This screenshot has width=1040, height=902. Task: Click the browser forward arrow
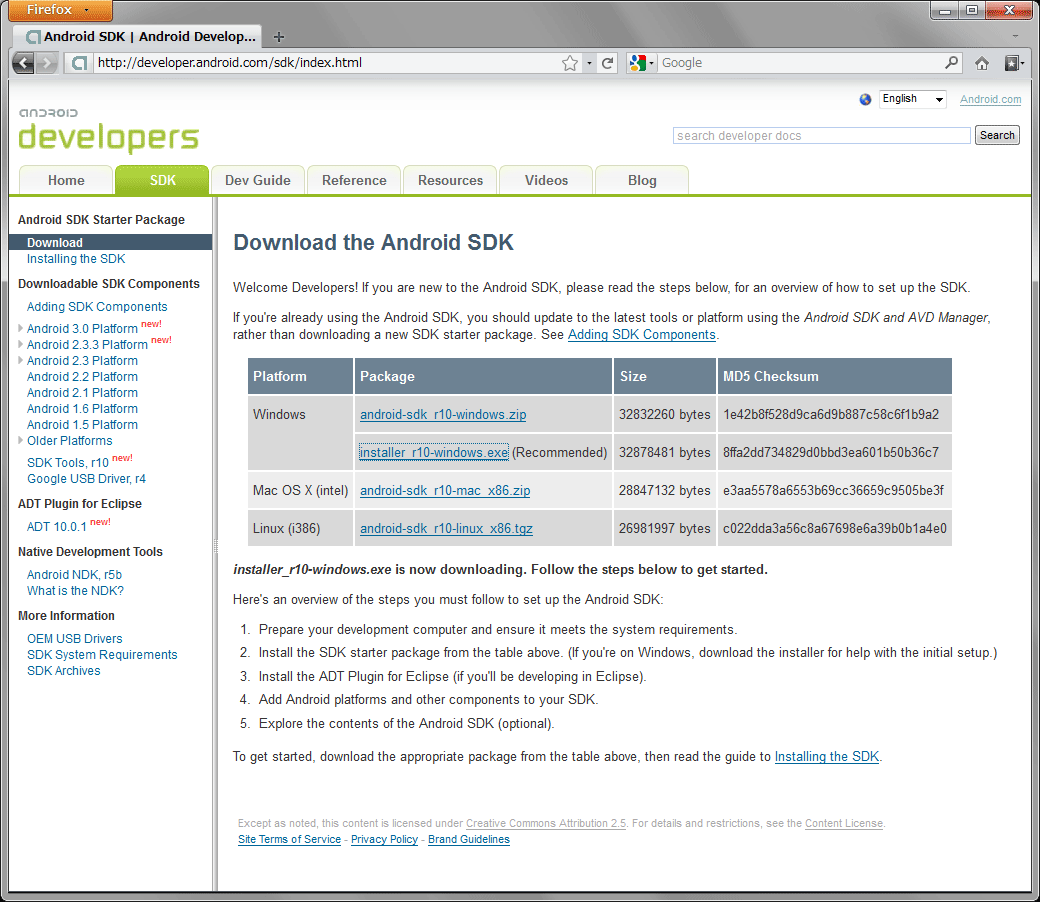pos(46,63)
